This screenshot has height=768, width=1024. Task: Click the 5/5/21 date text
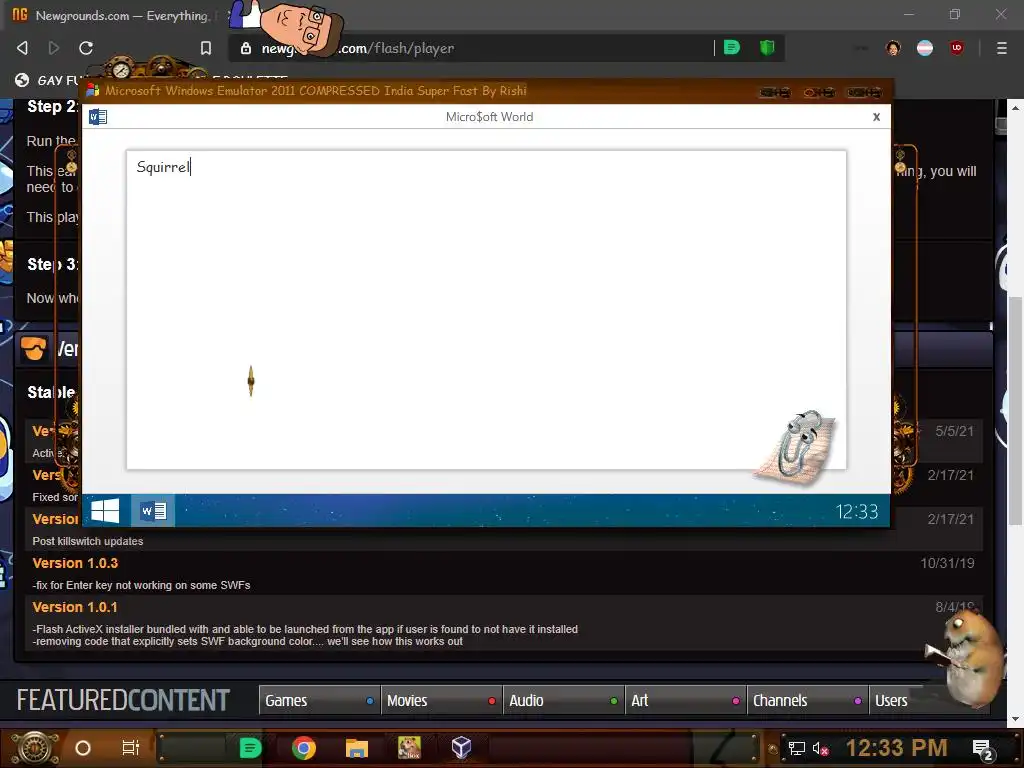click(x=954, y=431)
